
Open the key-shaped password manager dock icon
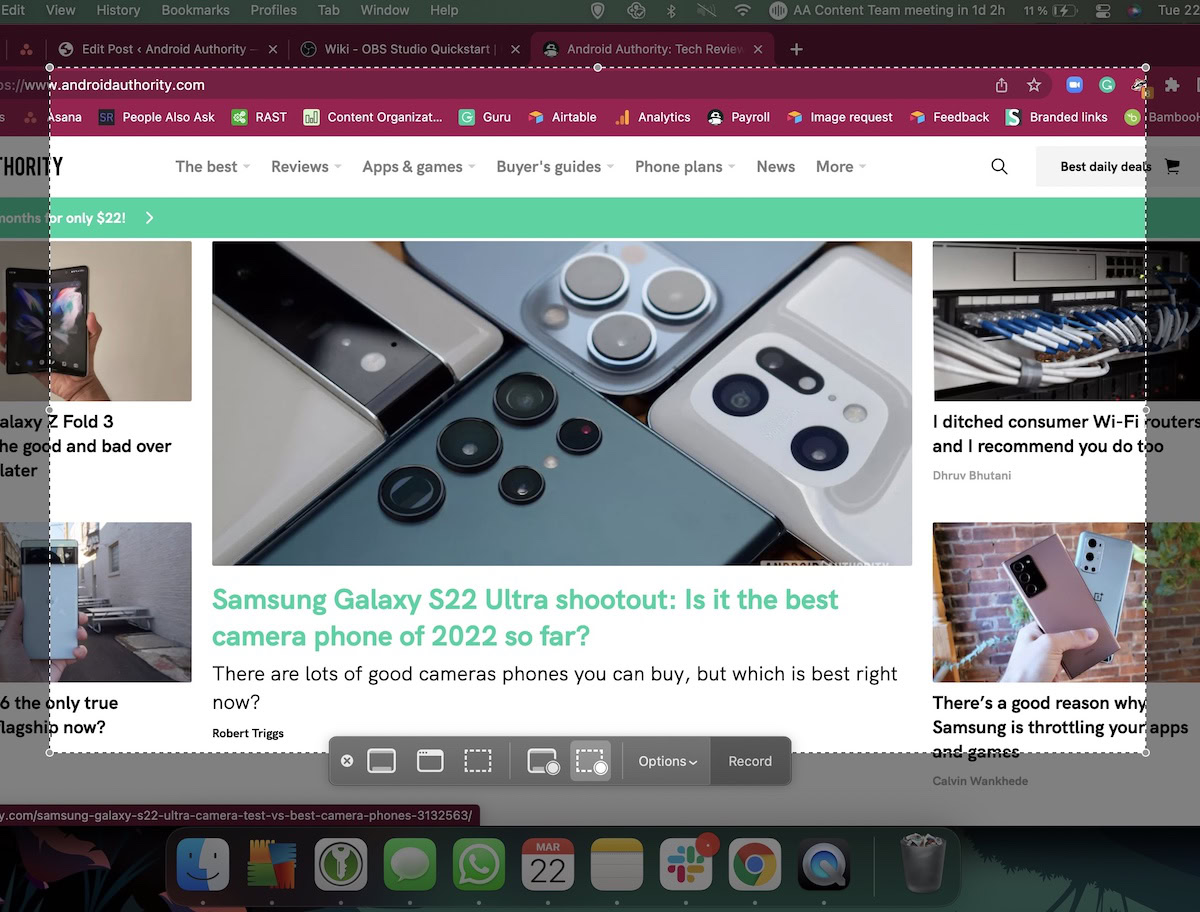[341, 864]
